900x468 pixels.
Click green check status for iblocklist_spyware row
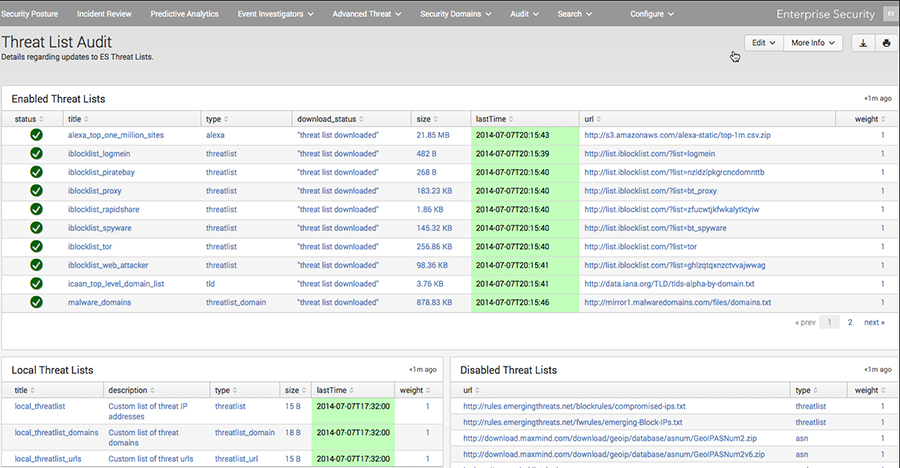(x=36, y=228)
